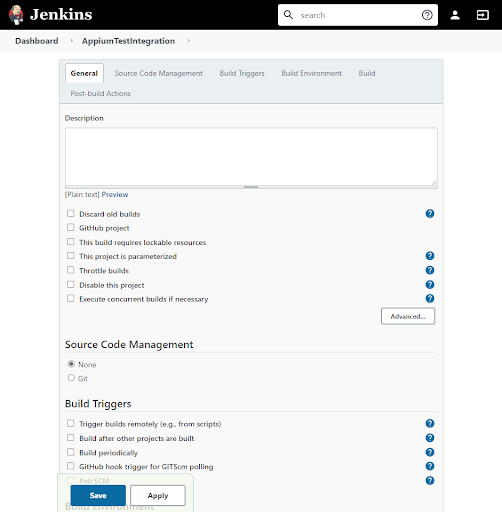Show help for Build after other projects
Image resolution: width=502 pixels, height=512 pixels.
pos(430,438)
